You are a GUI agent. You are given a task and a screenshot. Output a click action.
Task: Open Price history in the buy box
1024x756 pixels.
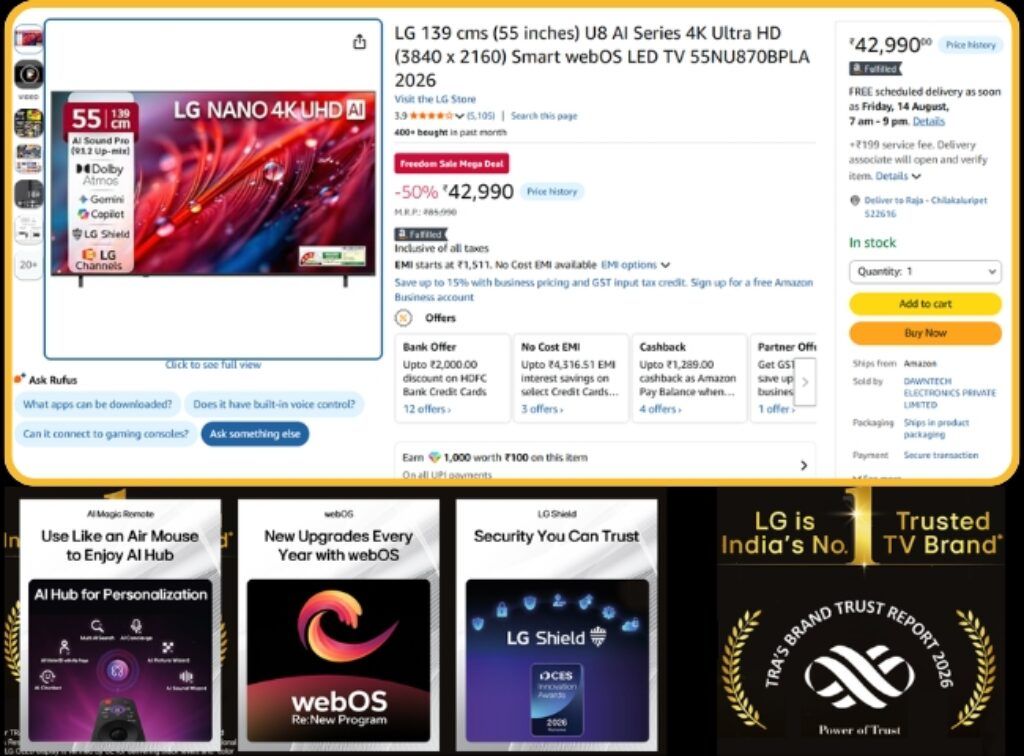970,45
